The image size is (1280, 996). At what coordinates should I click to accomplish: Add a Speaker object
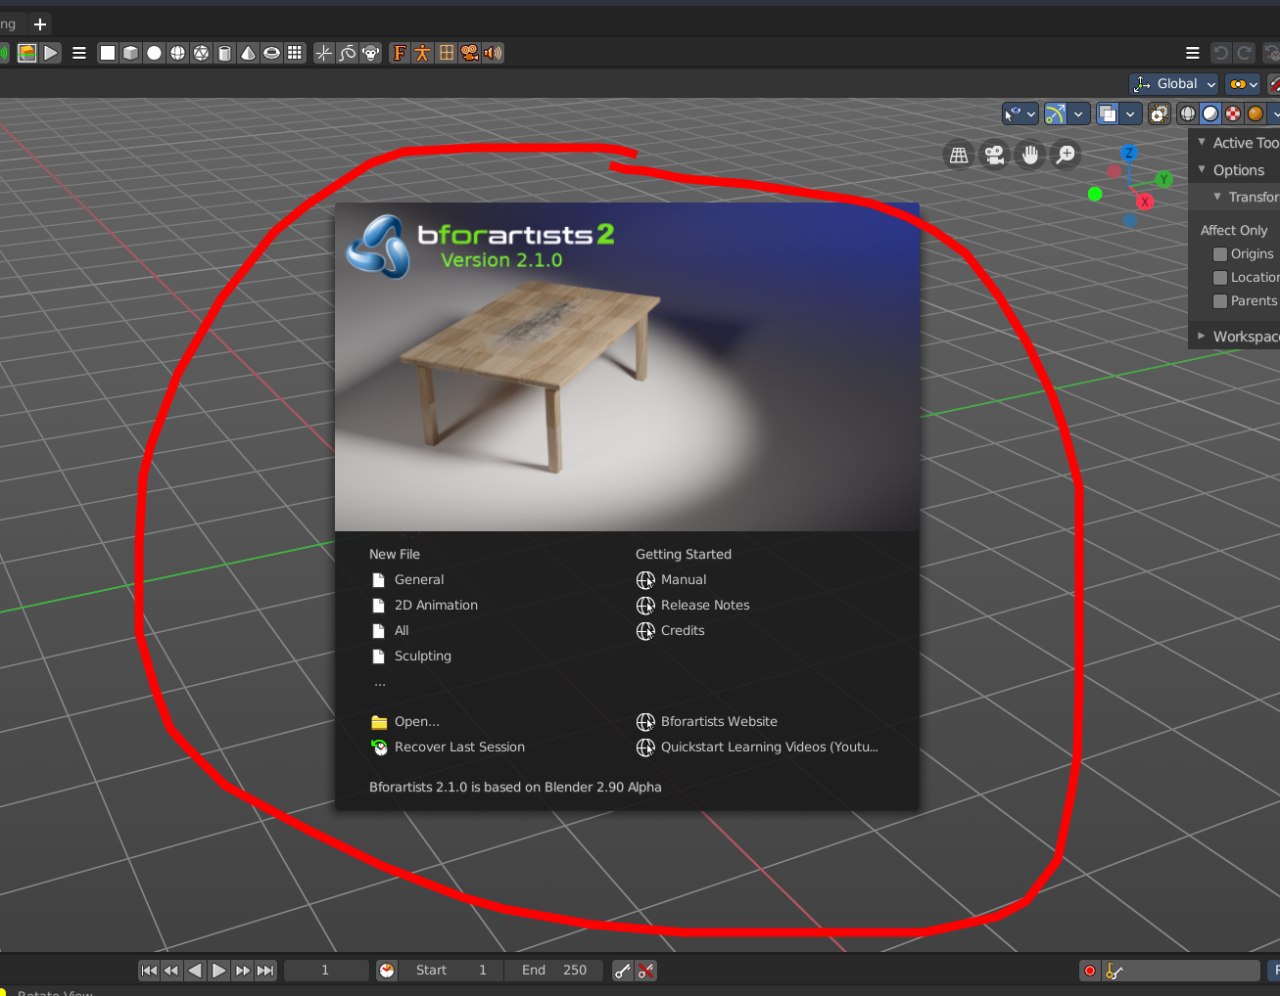point(493,53)
